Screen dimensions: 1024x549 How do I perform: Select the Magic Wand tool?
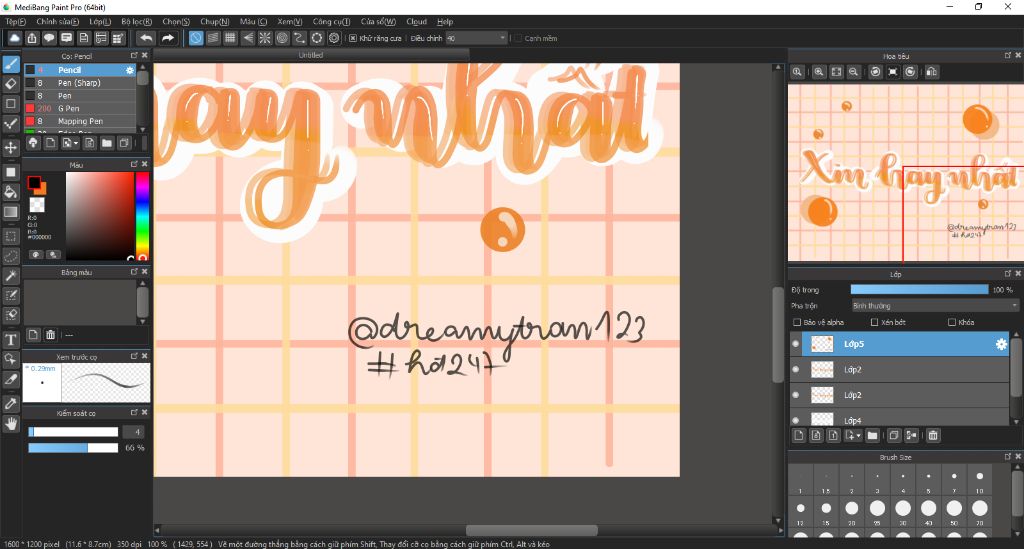(10, 275)
